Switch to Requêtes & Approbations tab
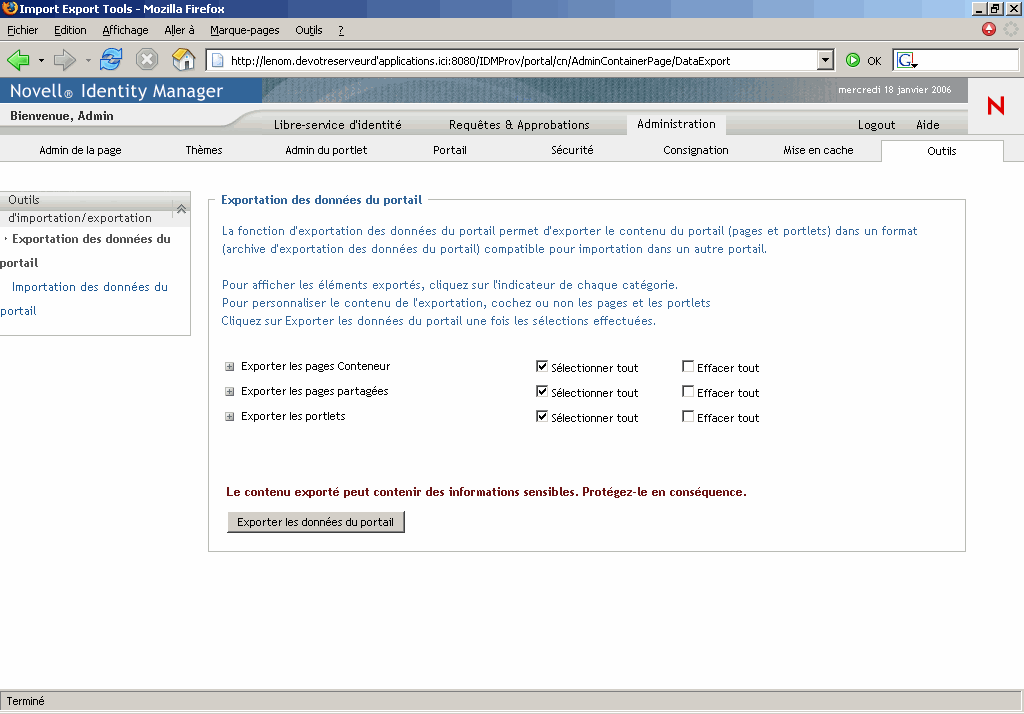 (x=519, y=125)
